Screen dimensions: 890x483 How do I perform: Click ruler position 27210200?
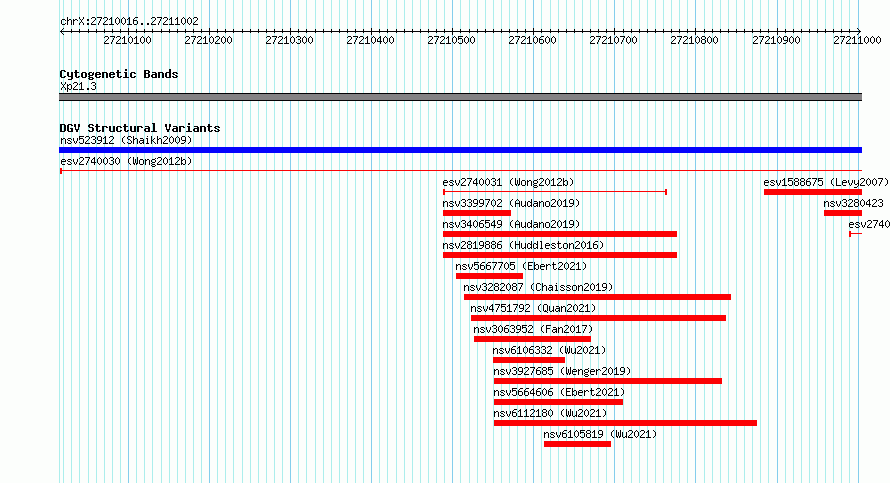[208, 40]
